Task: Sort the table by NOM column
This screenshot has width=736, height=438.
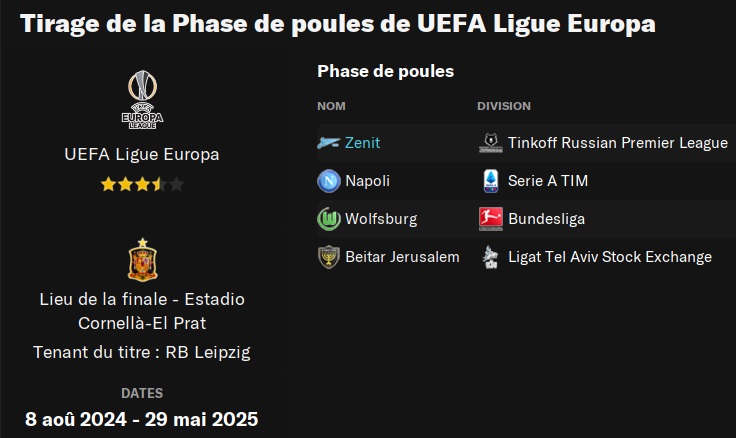Action: (x=331, y=106)
